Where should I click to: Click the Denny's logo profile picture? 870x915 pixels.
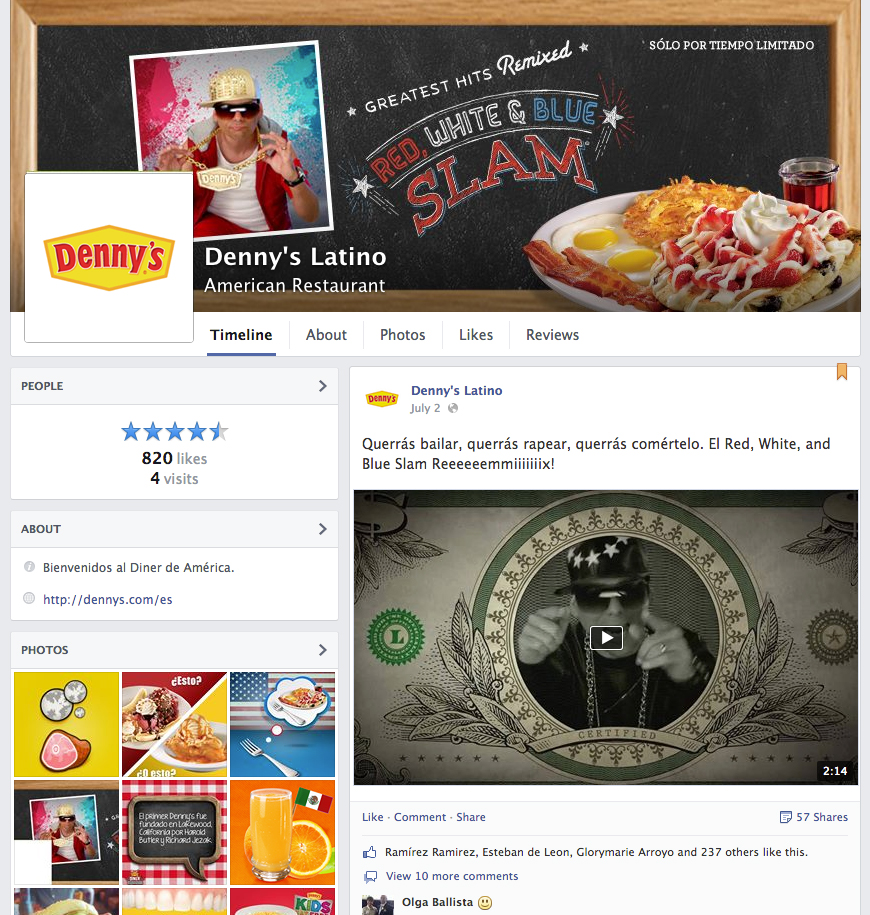(109, 257)
